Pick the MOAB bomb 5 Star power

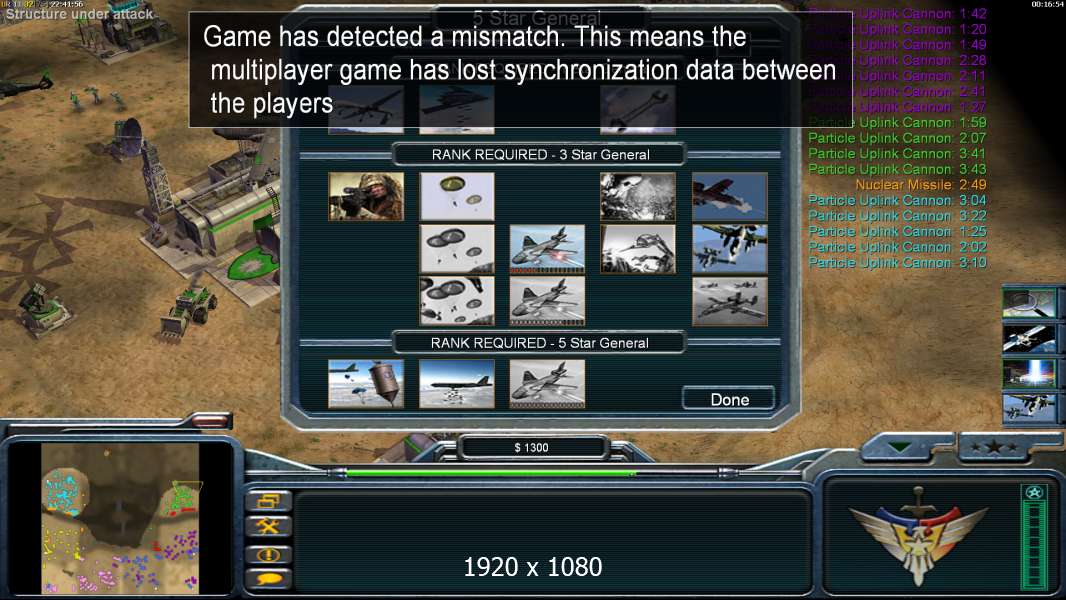[366, 384]
